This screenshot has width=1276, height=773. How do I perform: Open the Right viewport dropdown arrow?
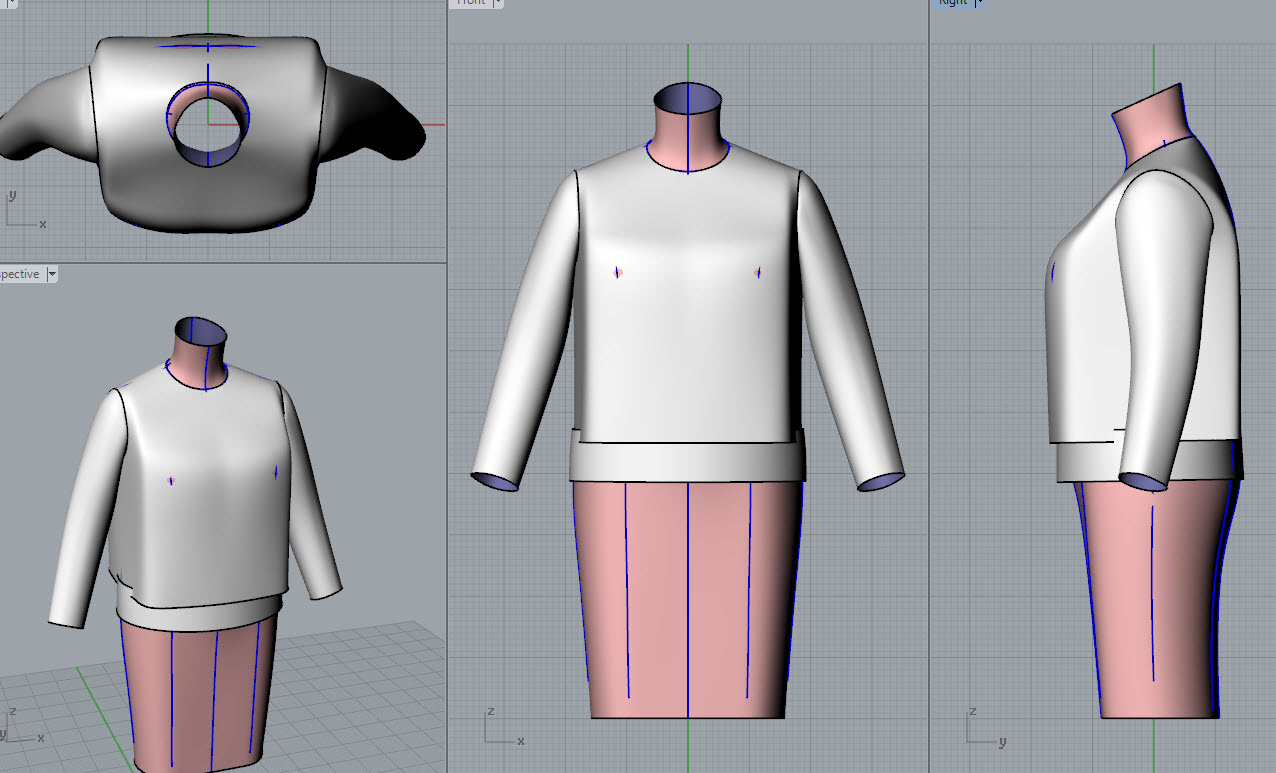[981, 3]
